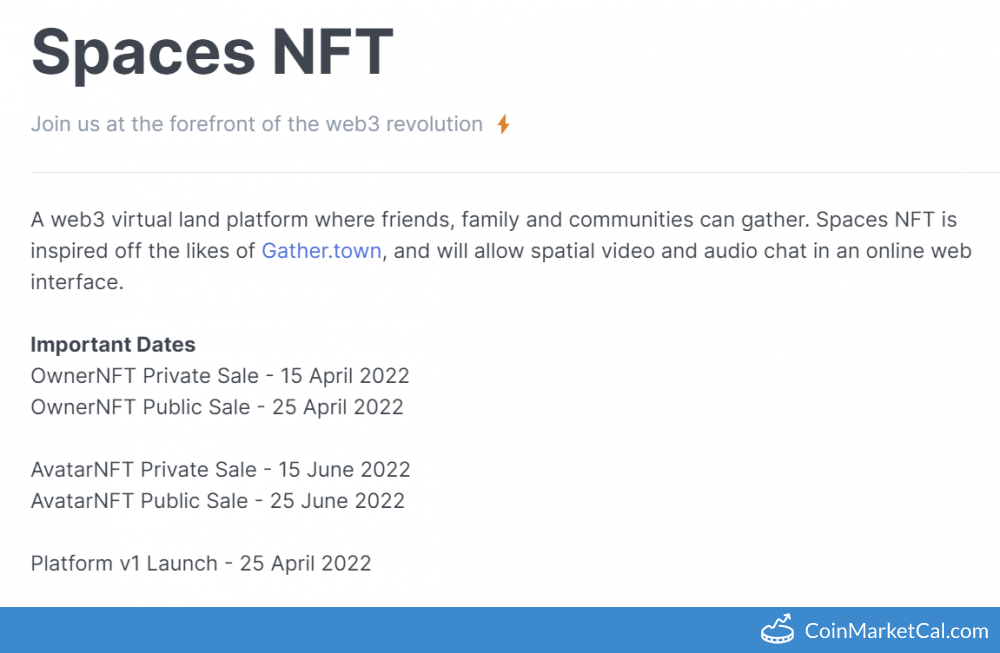
Task: Click the CoinMarketCal logo icon
Action: [x=777, y=630]
